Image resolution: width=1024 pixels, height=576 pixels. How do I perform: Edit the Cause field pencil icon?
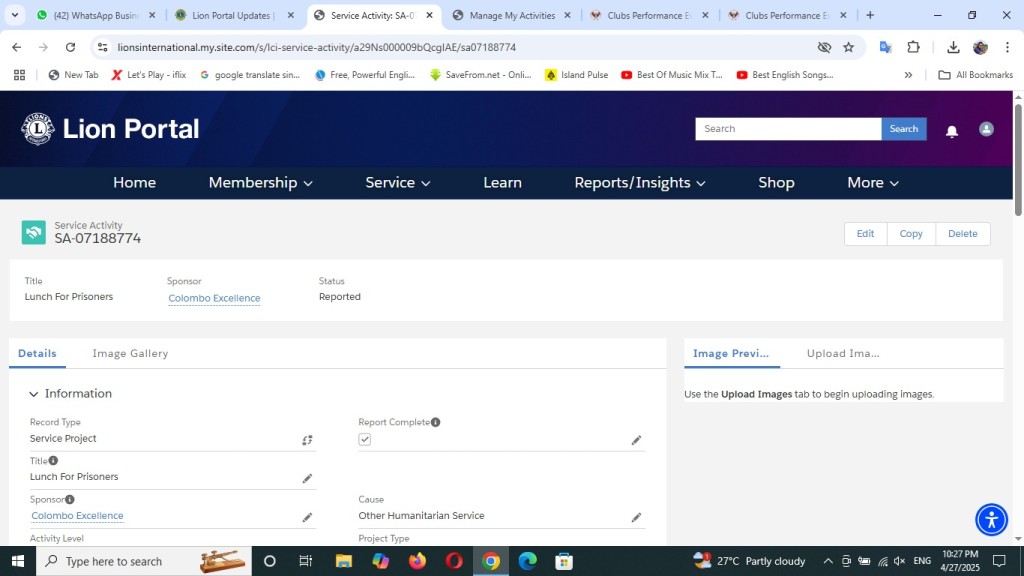click(x=636, y=518)
